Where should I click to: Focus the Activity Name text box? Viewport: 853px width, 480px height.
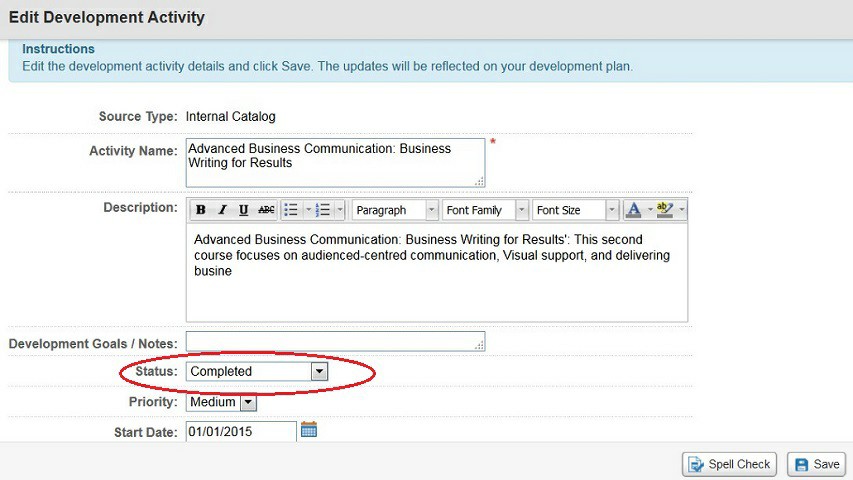(335, 163)
